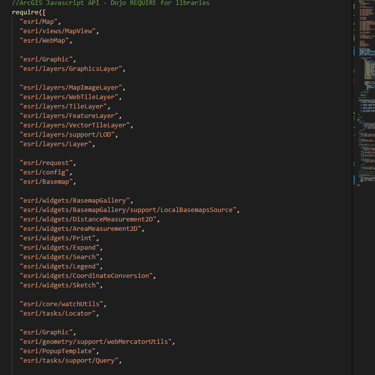
Task: Click the code minimap overview
Action: coord(364,93)
